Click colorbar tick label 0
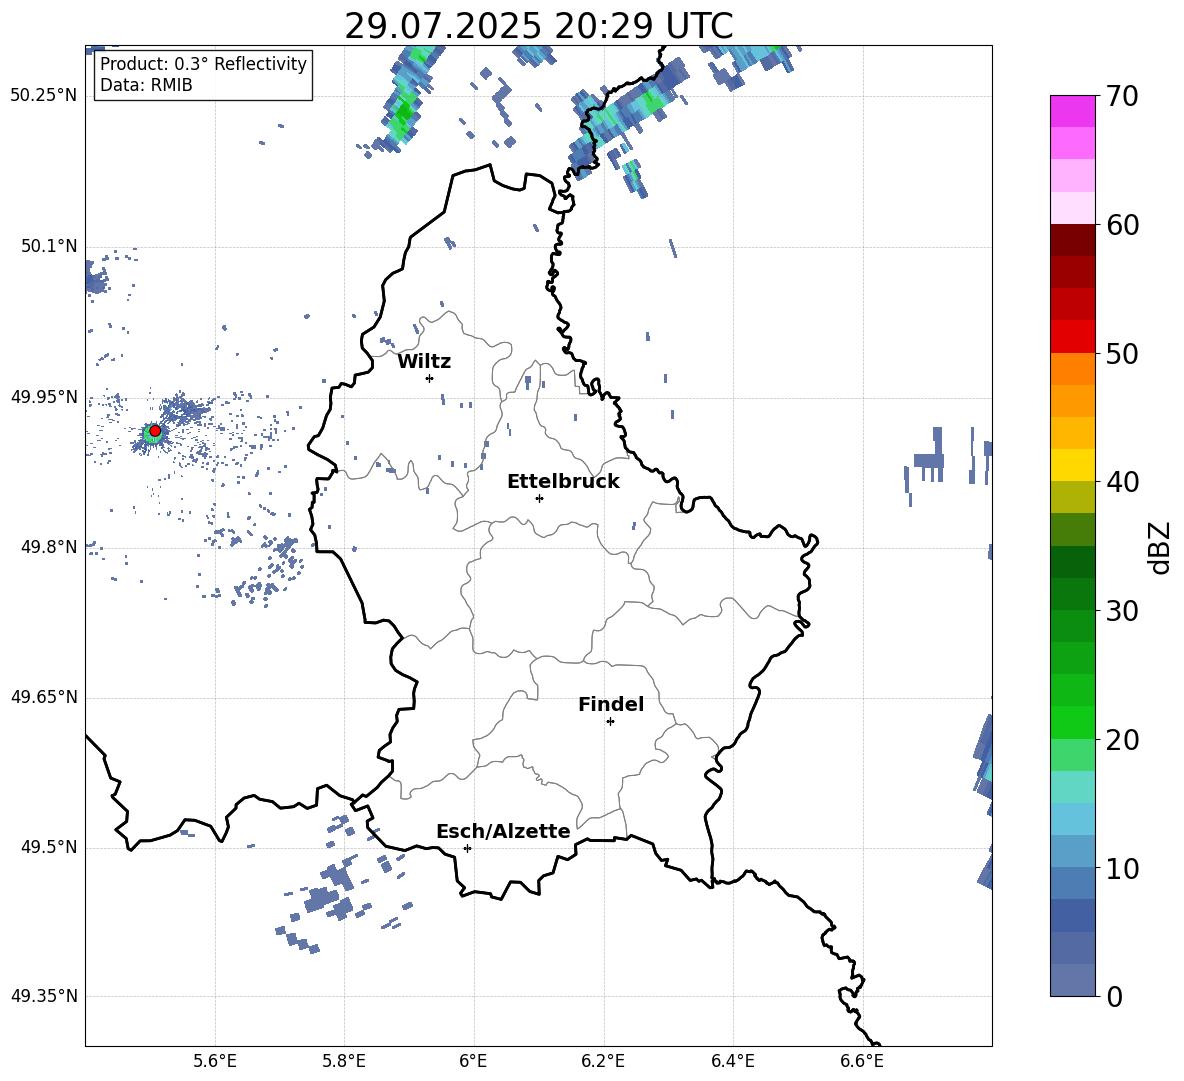Viewport: 1184px width, 1081px height. pyautogui.click(x=1115, y=997)
